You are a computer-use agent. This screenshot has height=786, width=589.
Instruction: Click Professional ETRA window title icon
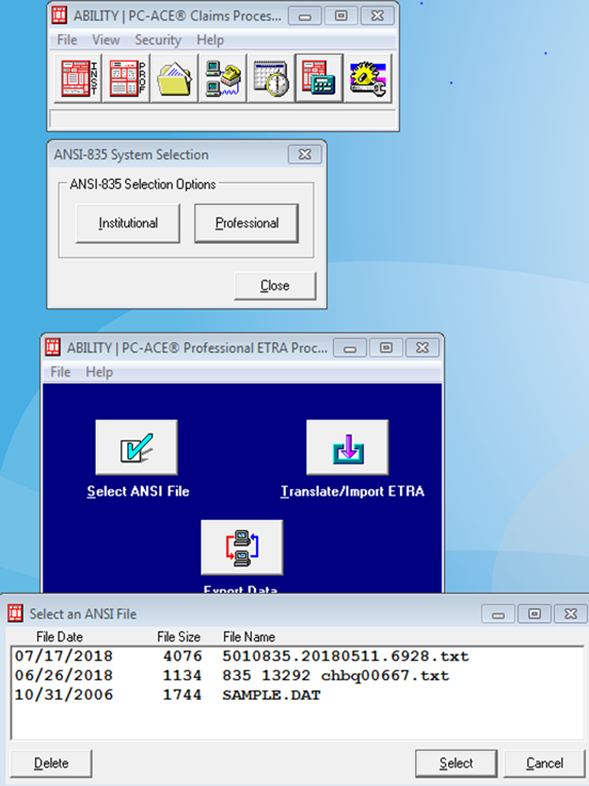[x=53, y=347]
